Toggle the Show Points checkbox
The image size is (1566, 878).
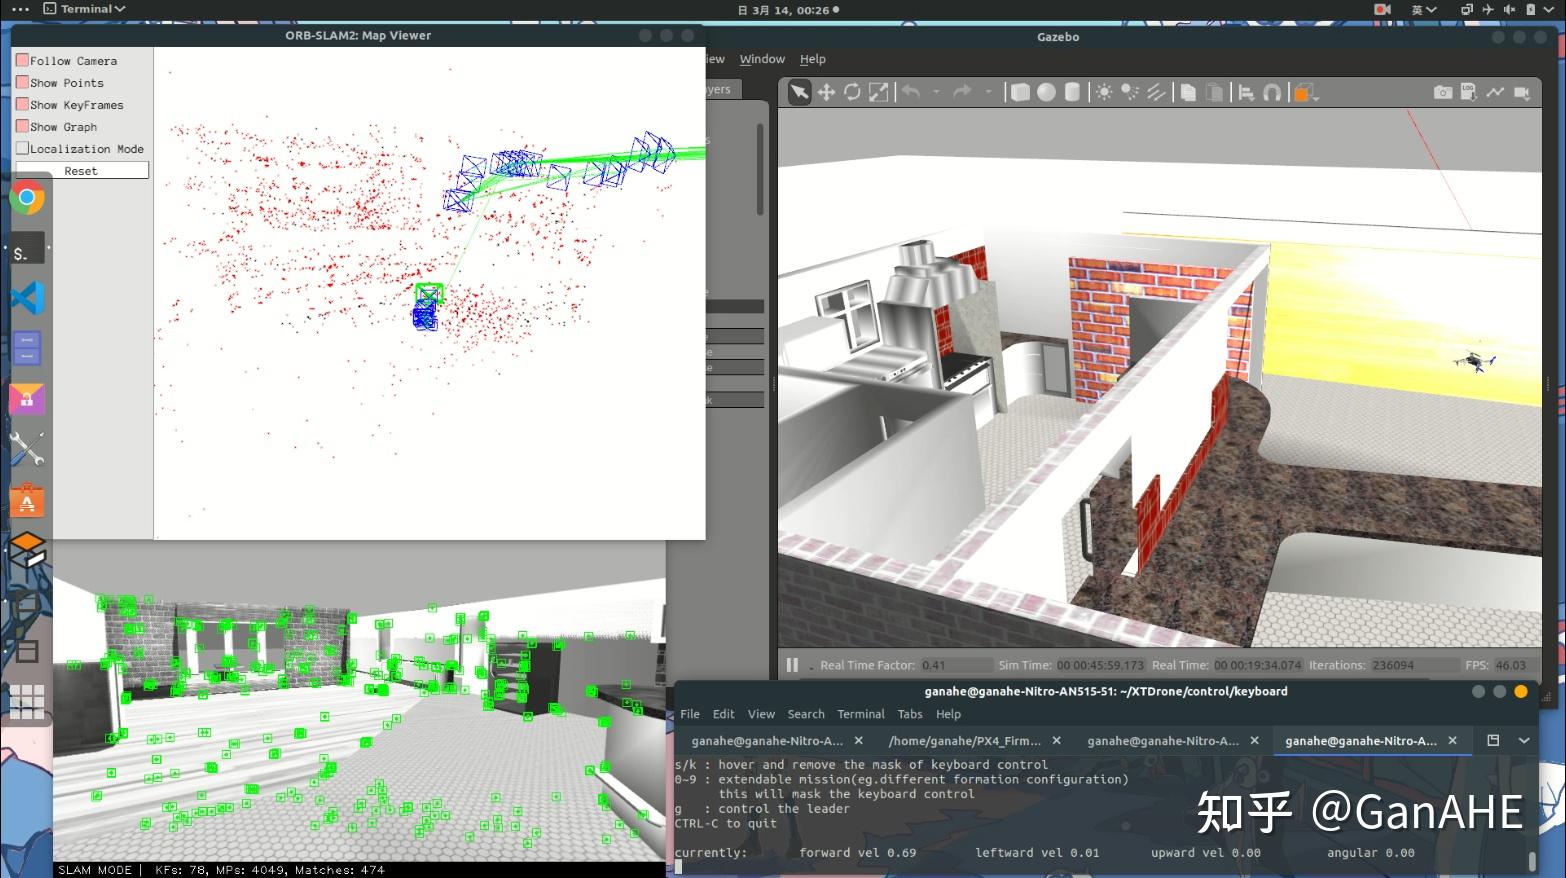(22, 82)
